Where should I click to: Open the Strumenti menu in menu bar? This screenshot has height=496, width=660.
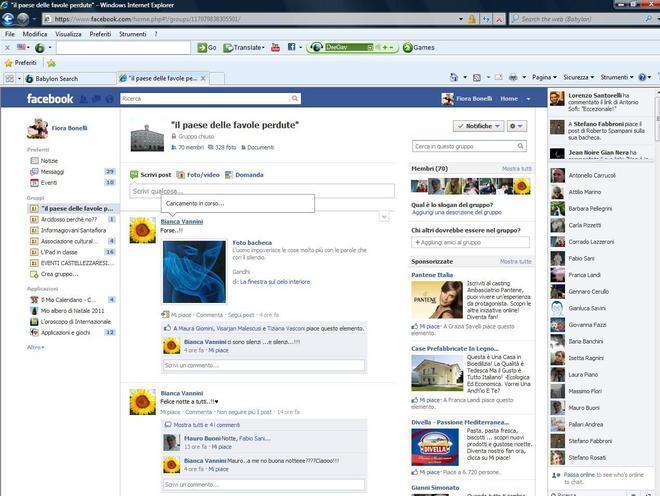click(x=133, y=34)
